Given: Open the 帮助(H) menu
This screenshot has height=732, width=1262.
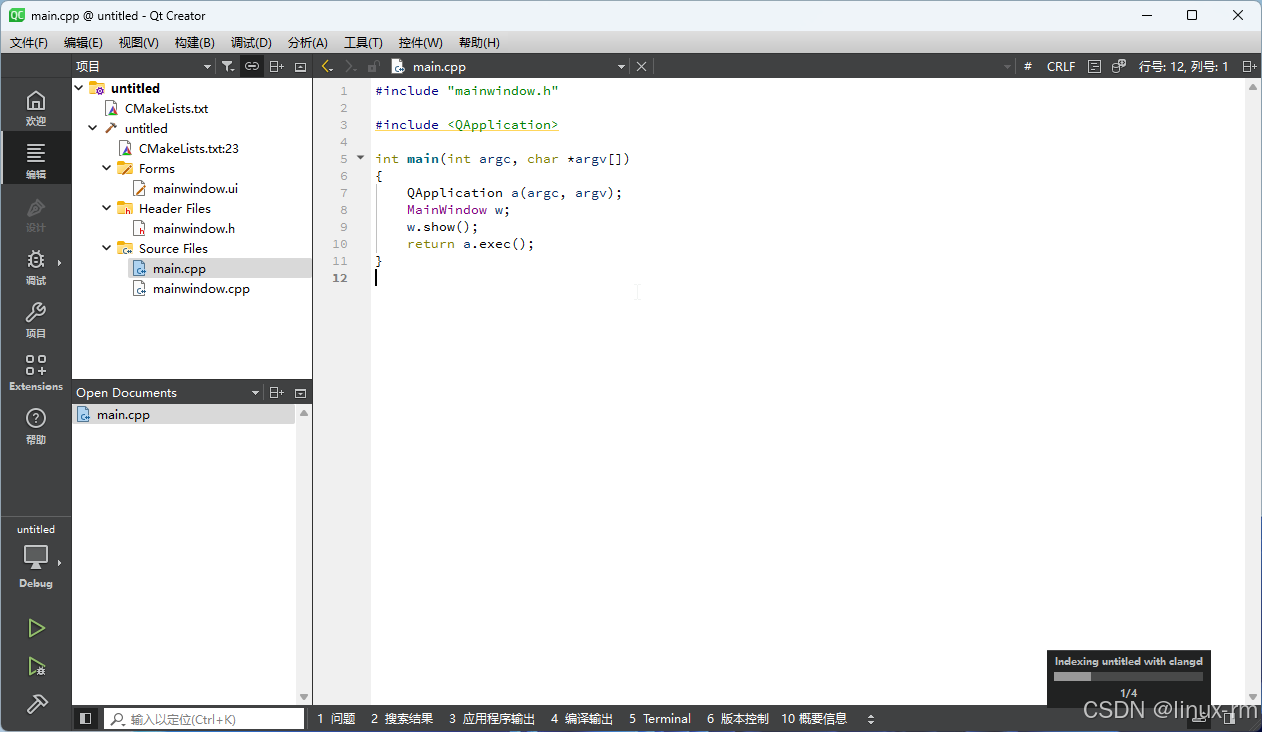Looking at the screenshot, I should [479, 42].
